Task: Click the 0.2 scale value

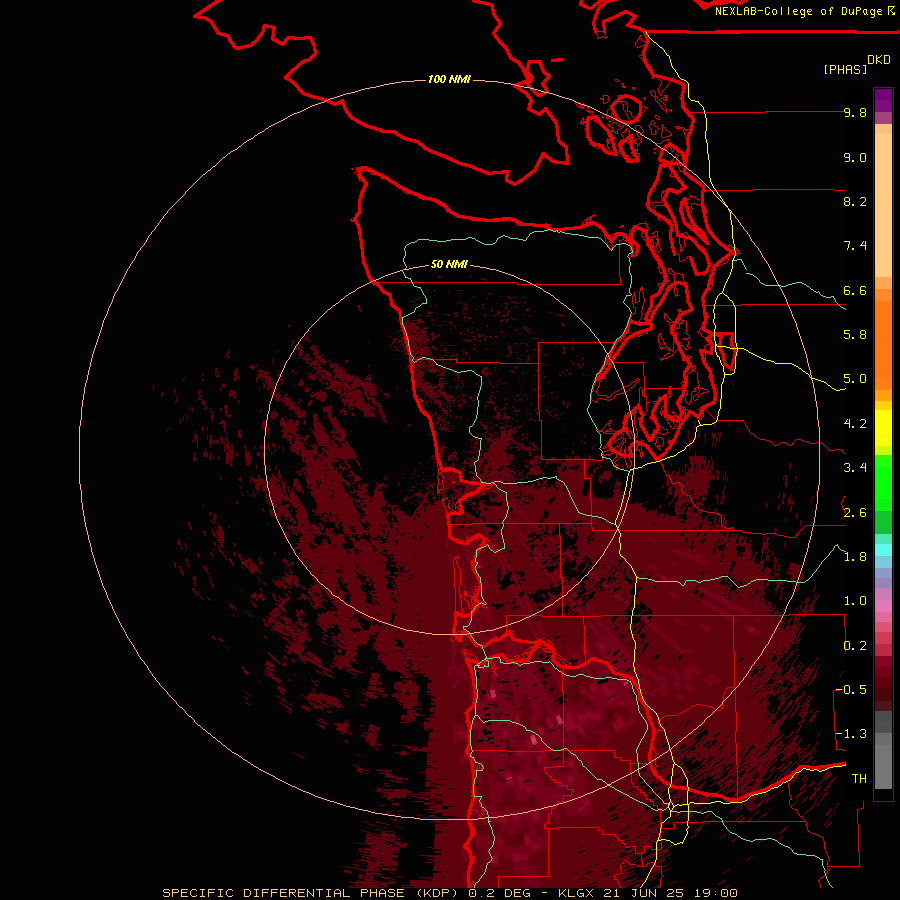Action: tap(855, 646)
